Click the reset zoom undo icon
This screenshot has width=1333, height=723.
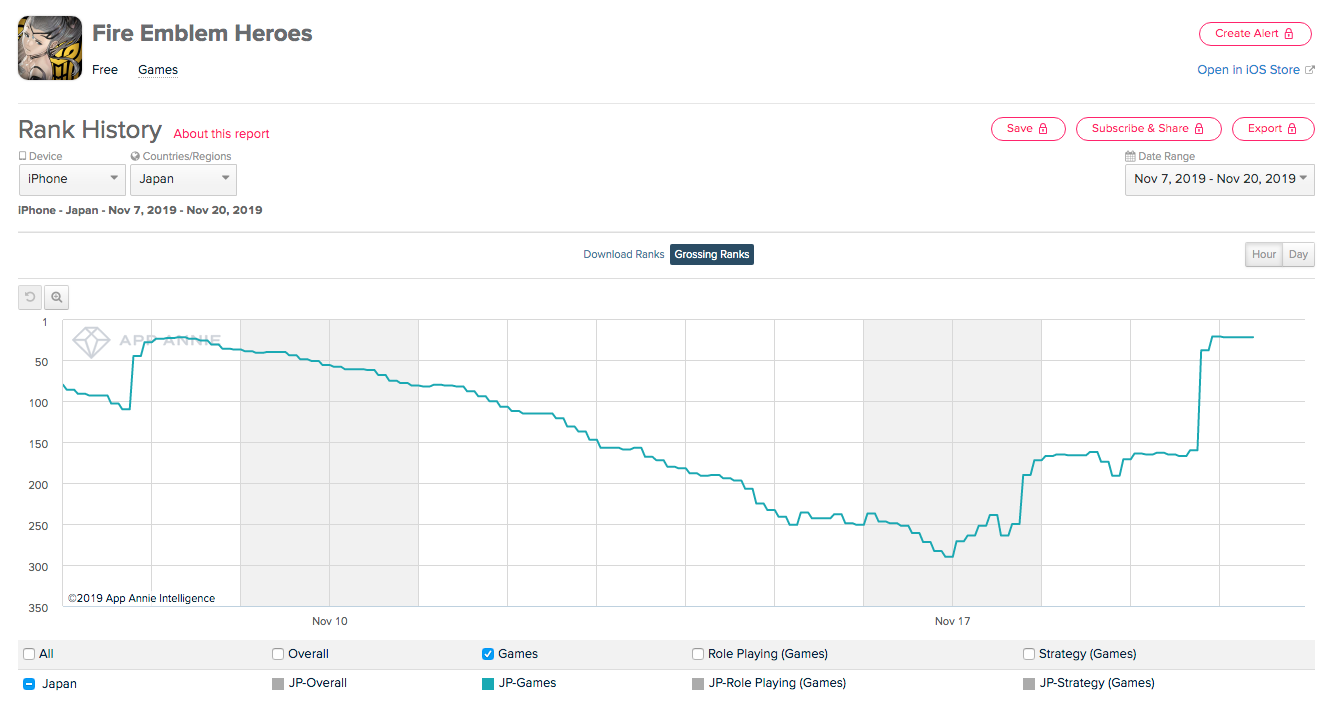(30, 297)
